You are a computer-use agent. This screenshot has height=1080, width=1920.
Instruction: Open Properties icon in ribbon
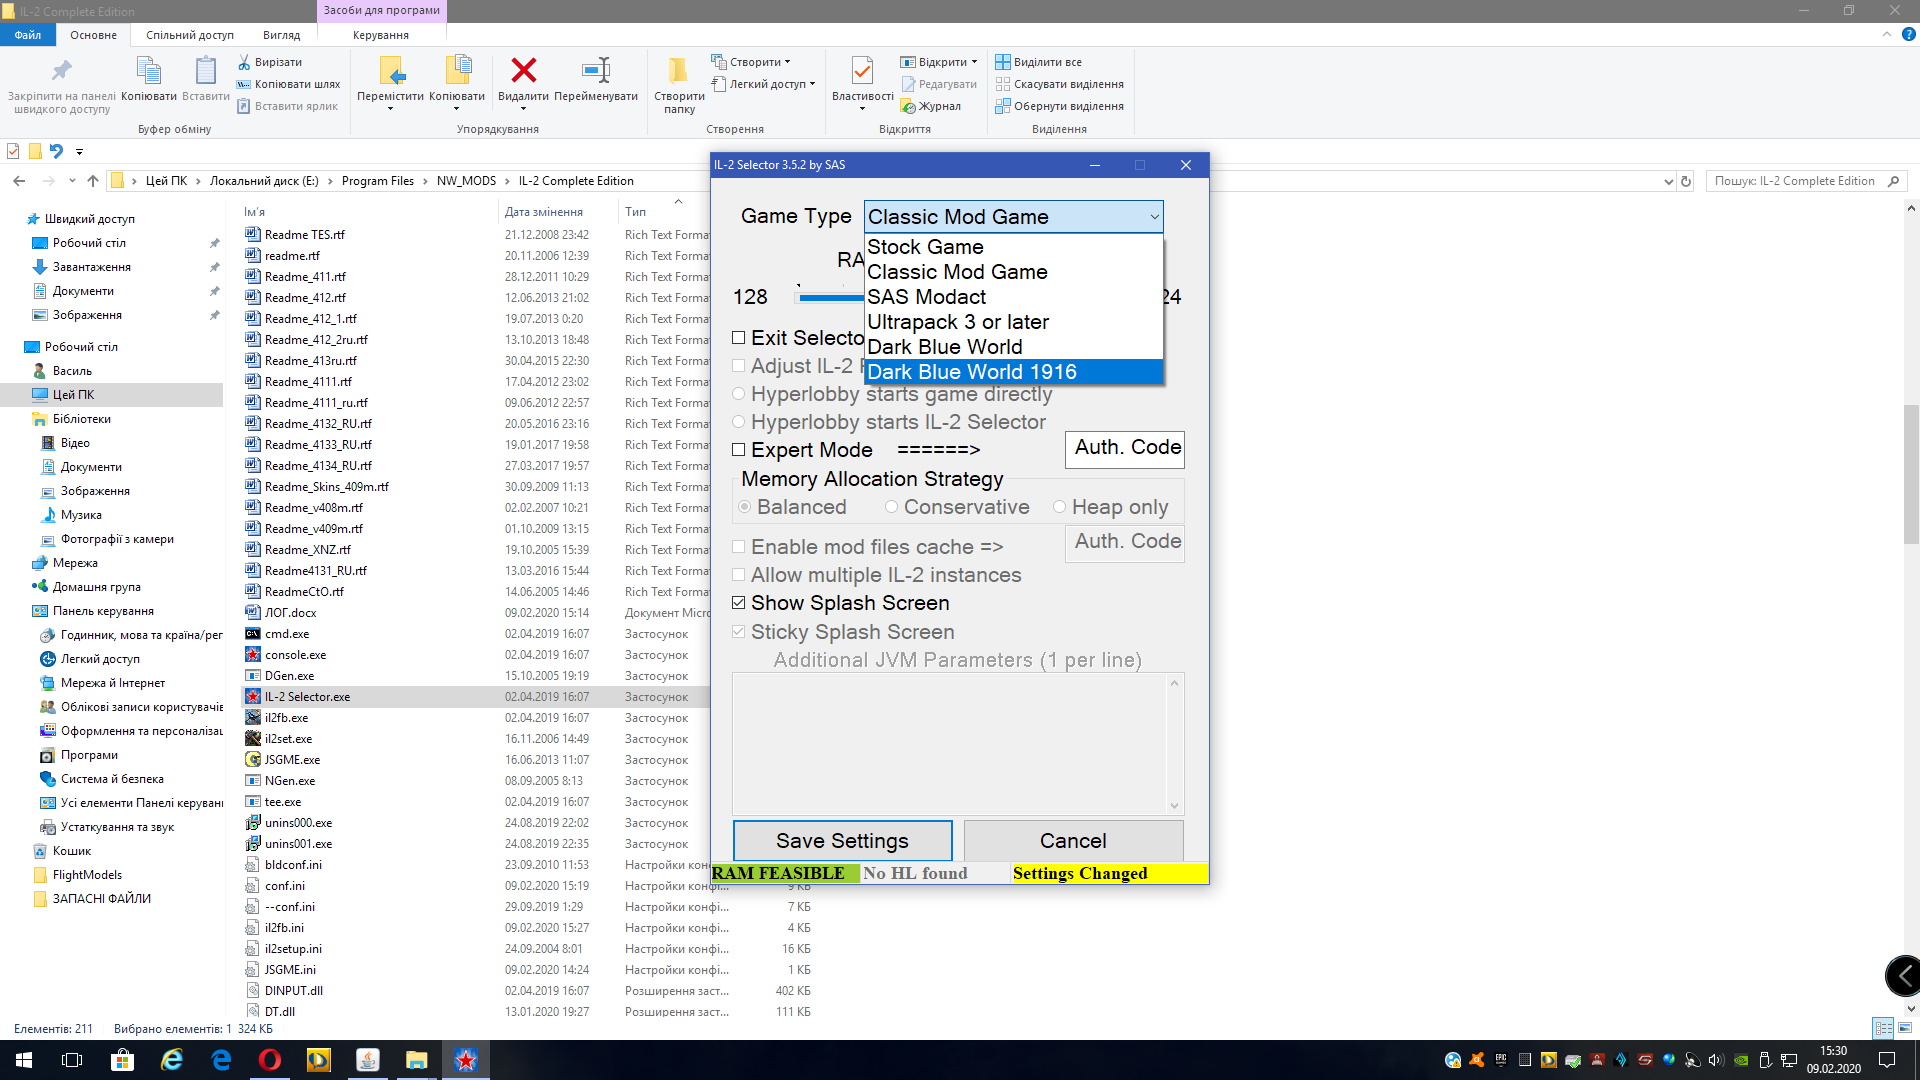[862, 72]
